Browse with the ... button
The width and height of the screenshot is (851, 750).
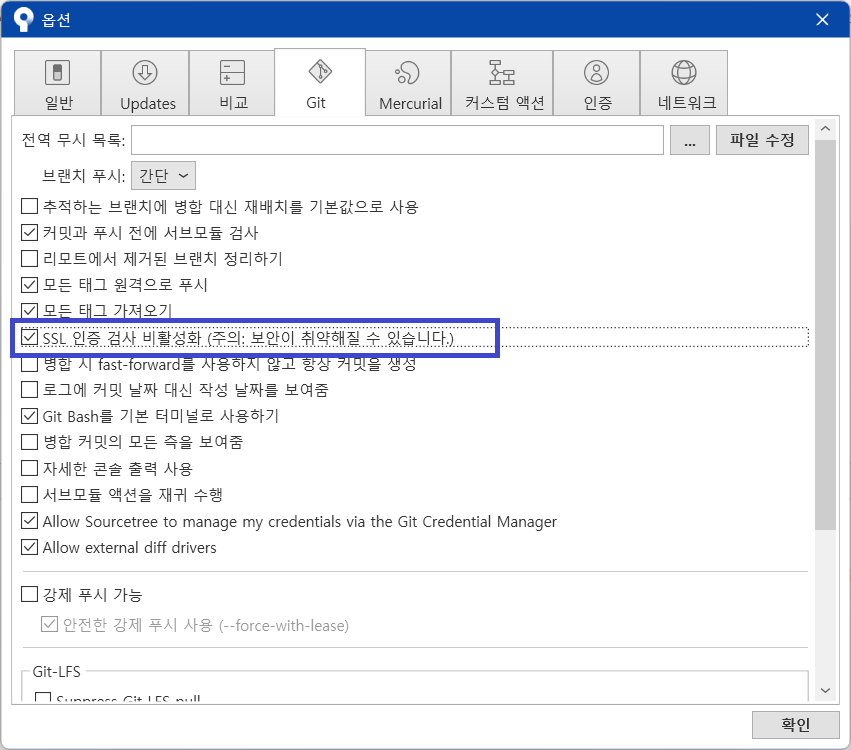pyautogui.click(x=690, y=140)
